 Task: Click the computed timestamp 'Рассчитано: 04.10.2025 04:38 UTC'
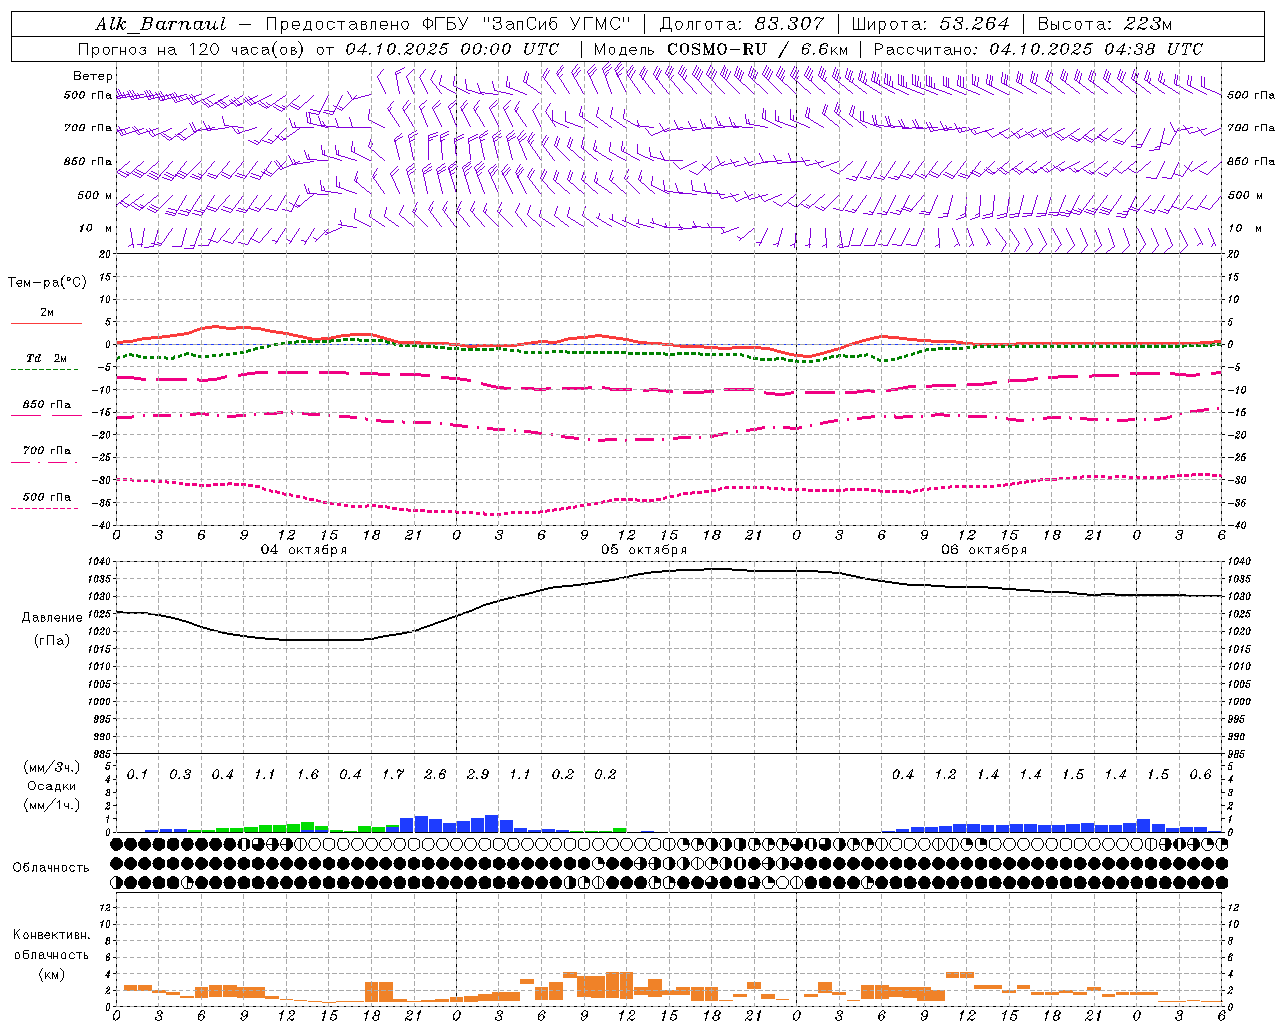click(1038, 49)
